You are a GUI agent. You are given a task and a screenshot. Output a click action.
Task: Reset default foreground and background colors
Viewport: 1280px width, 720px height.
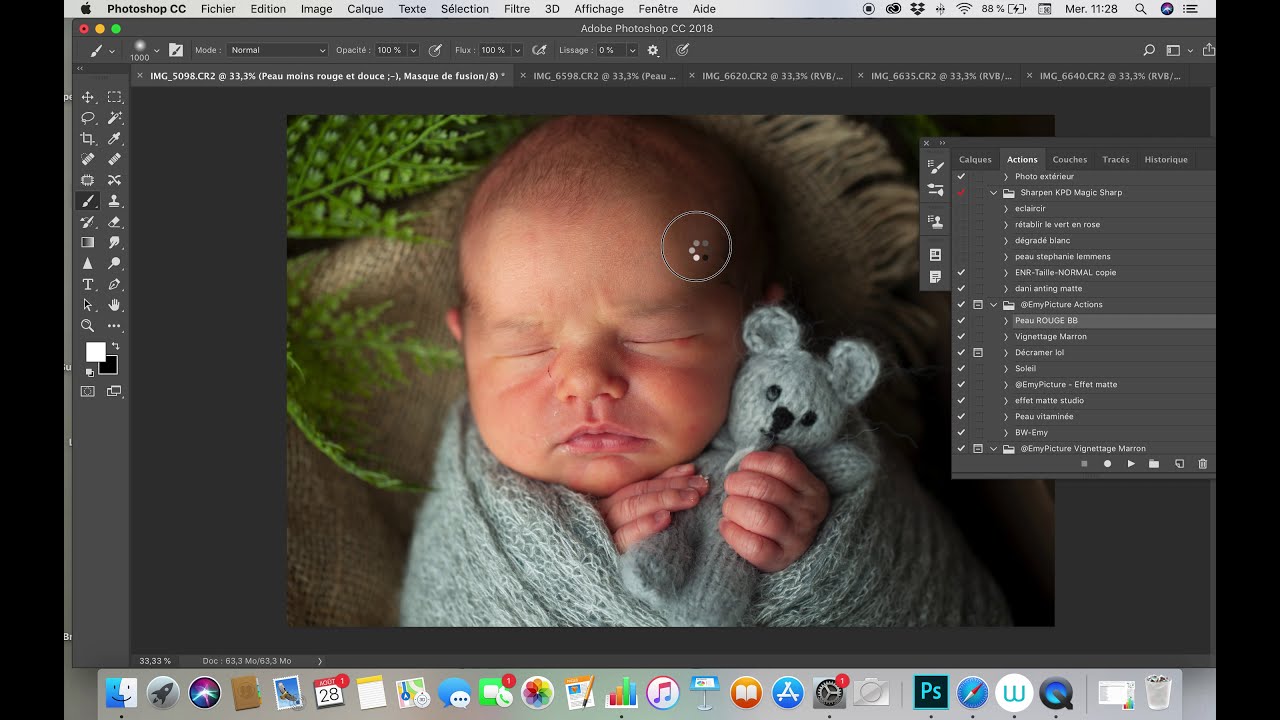89,372
